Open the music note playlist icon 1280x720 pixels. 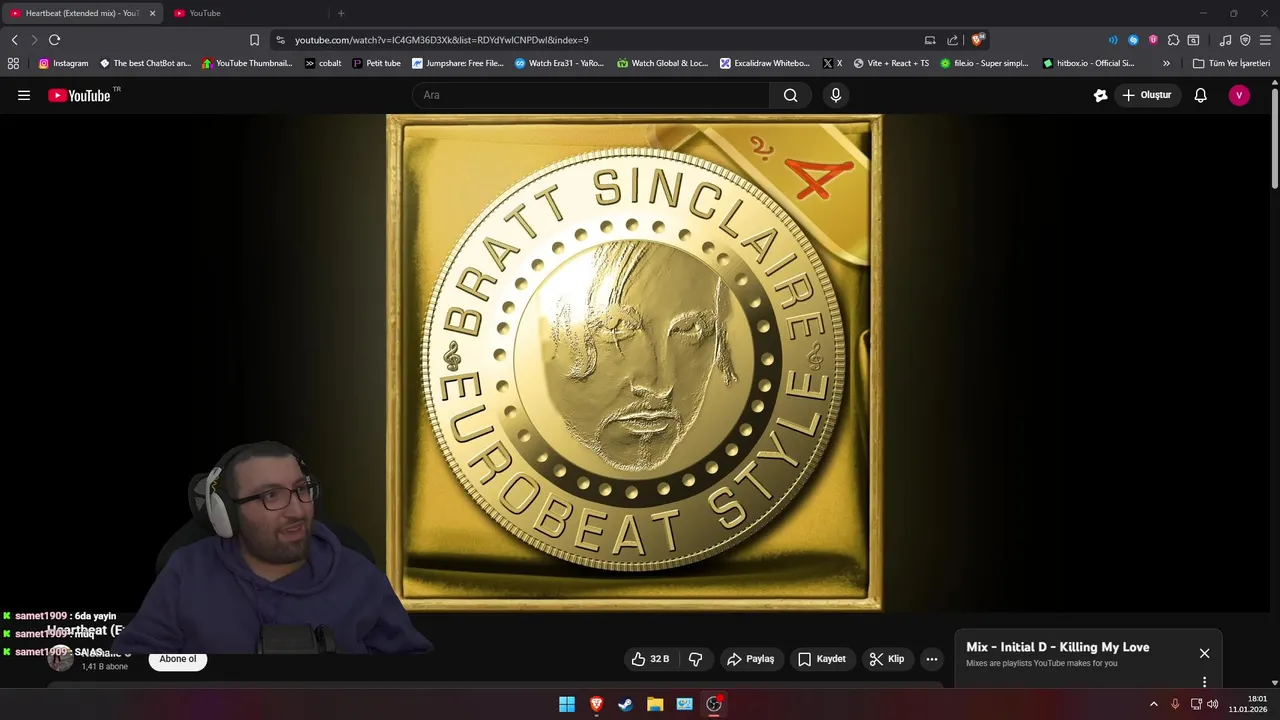coord(1225,40)
